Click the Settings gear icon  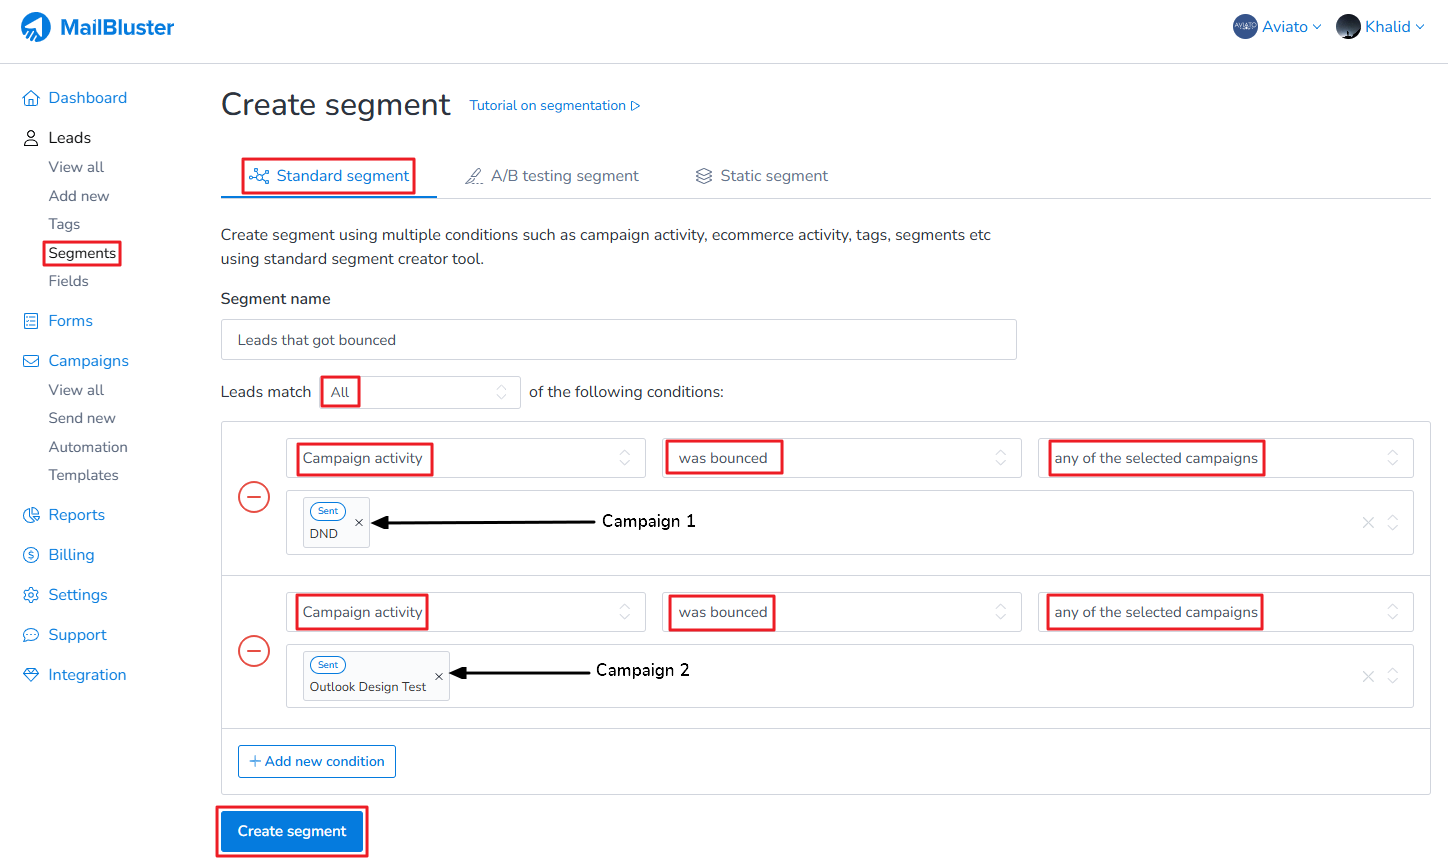click(x=31, y=595)
